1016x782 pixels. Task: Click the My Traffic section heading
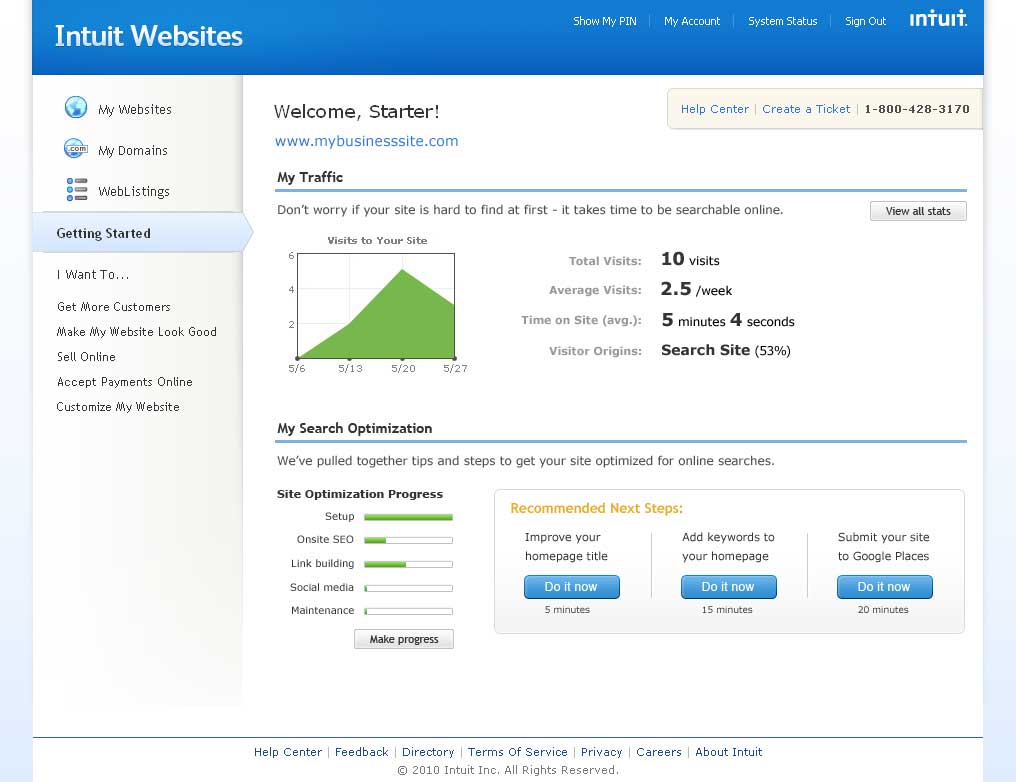(310, 177)
